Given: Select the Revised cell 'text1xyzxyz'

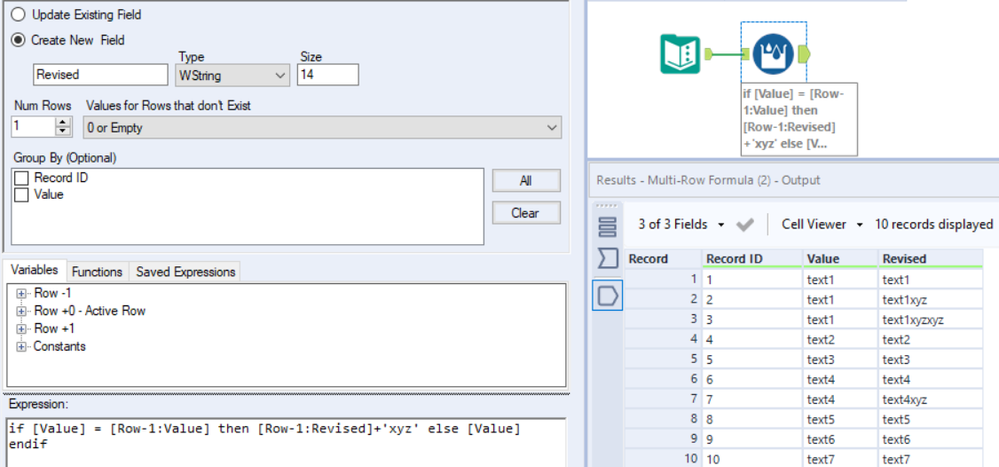Looking at the screenshot, I should (x=930, y=320).
